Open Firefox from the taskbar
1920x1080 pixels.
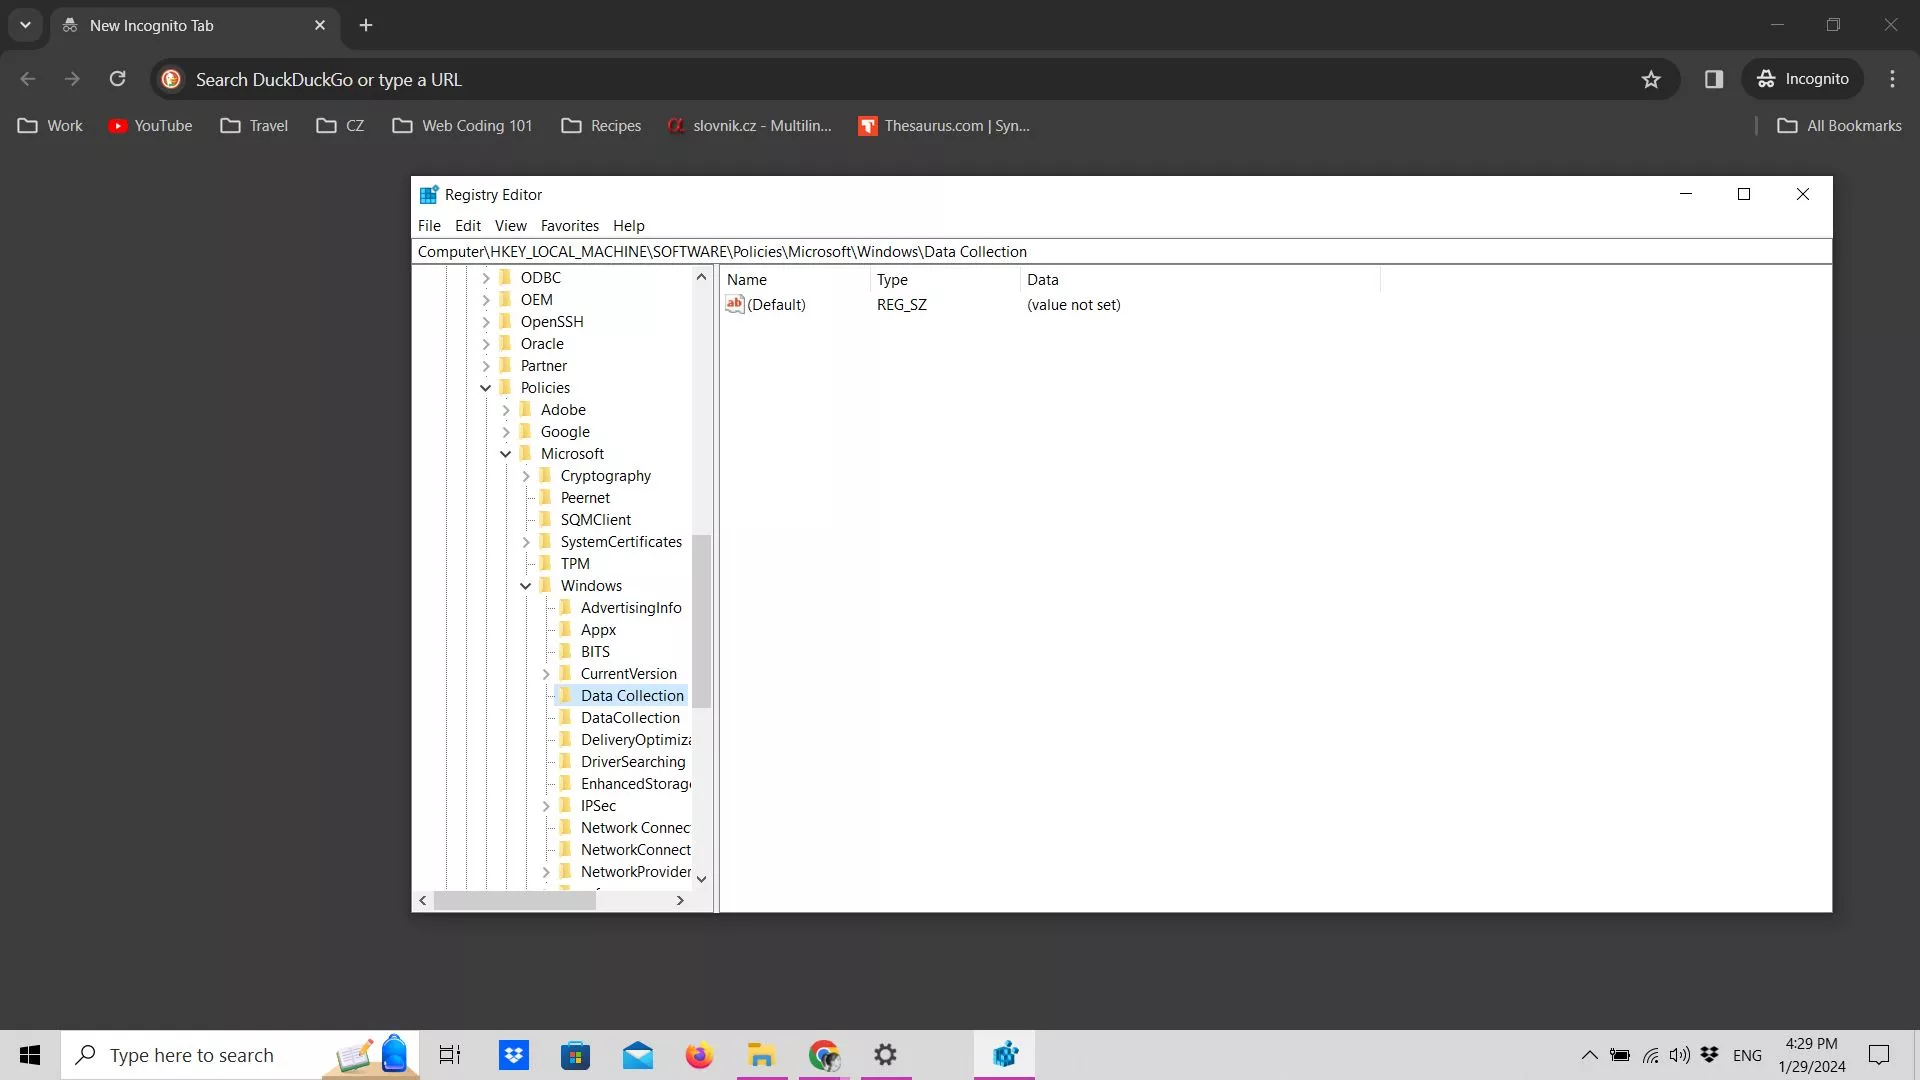[699, 1055]
